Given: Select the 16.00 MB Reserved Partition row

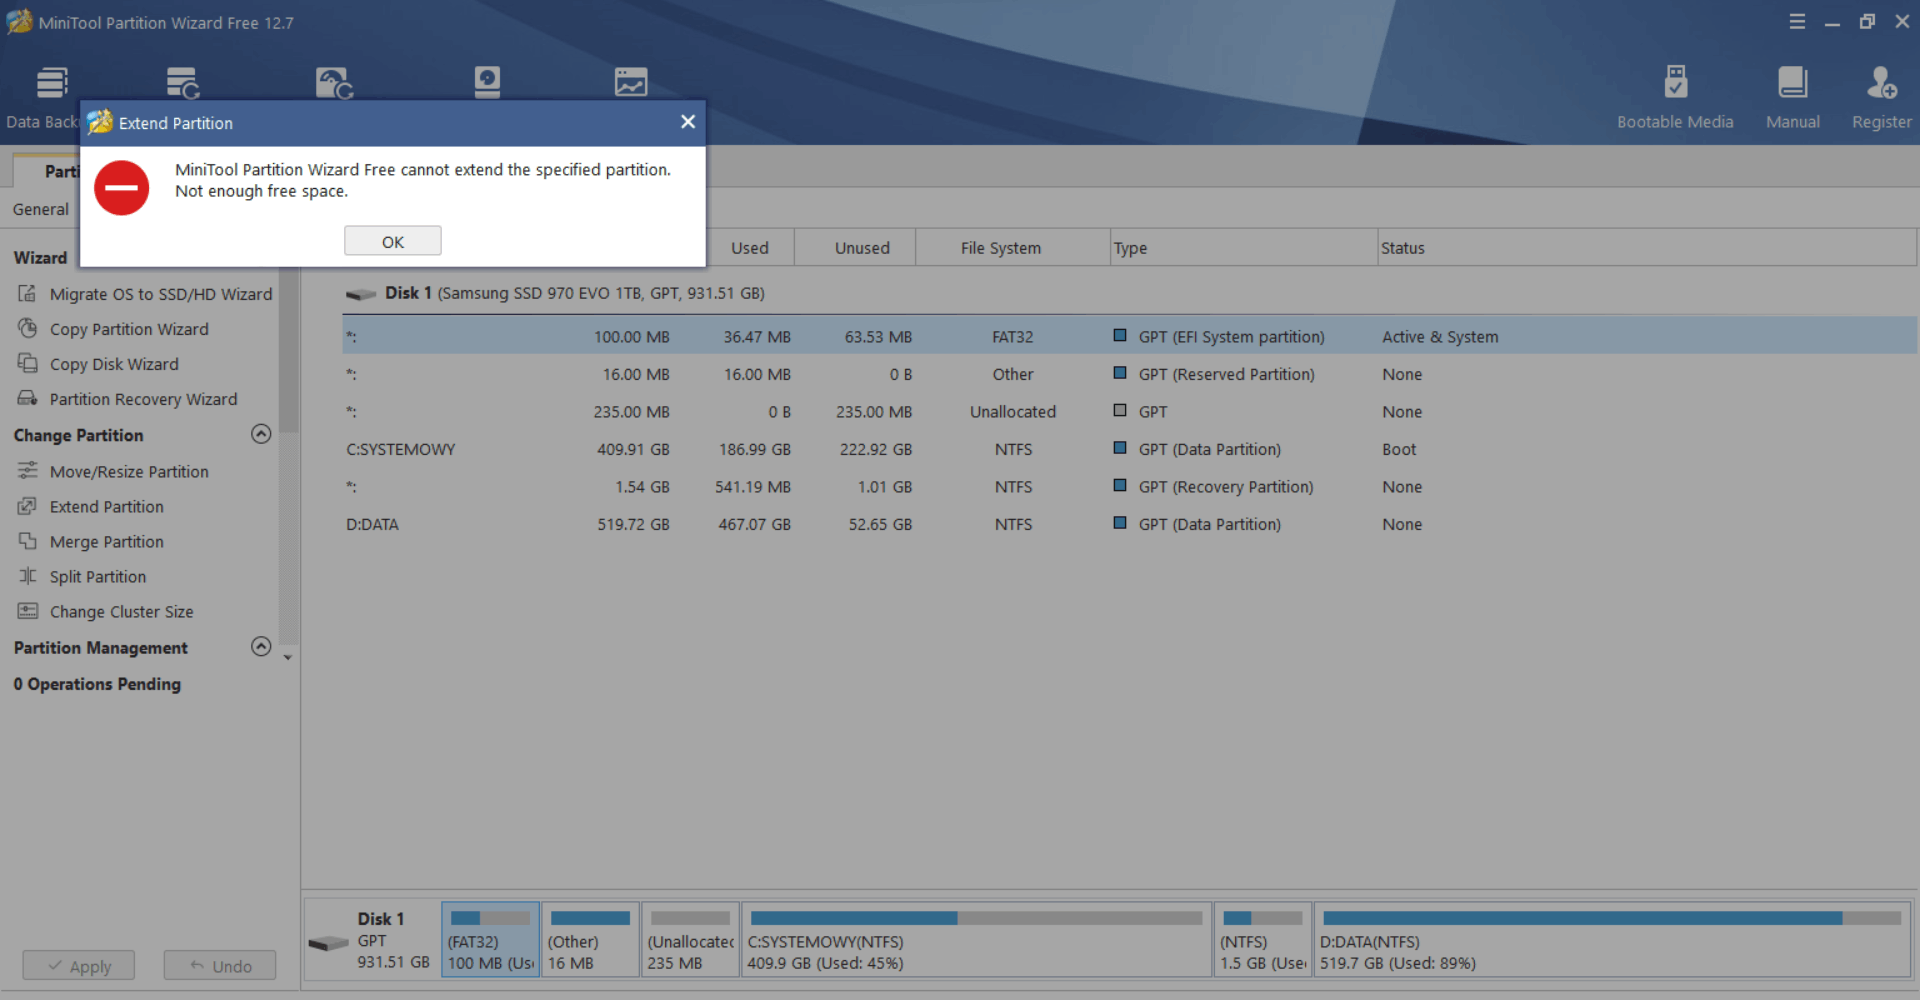Looking at the screenshot, I should tap(1129, 374).
